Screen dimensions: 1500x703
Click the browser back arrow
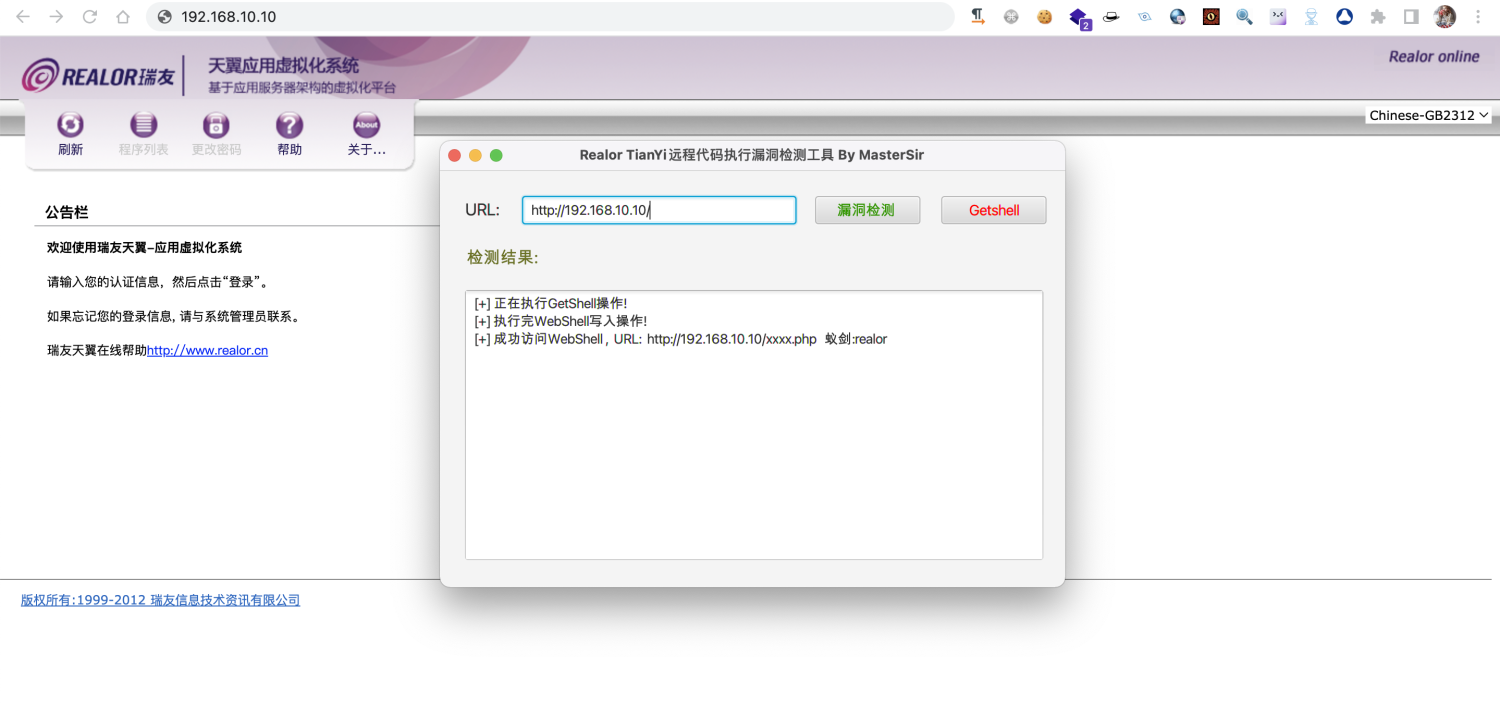pyautogui.click(x=23, y=17)
